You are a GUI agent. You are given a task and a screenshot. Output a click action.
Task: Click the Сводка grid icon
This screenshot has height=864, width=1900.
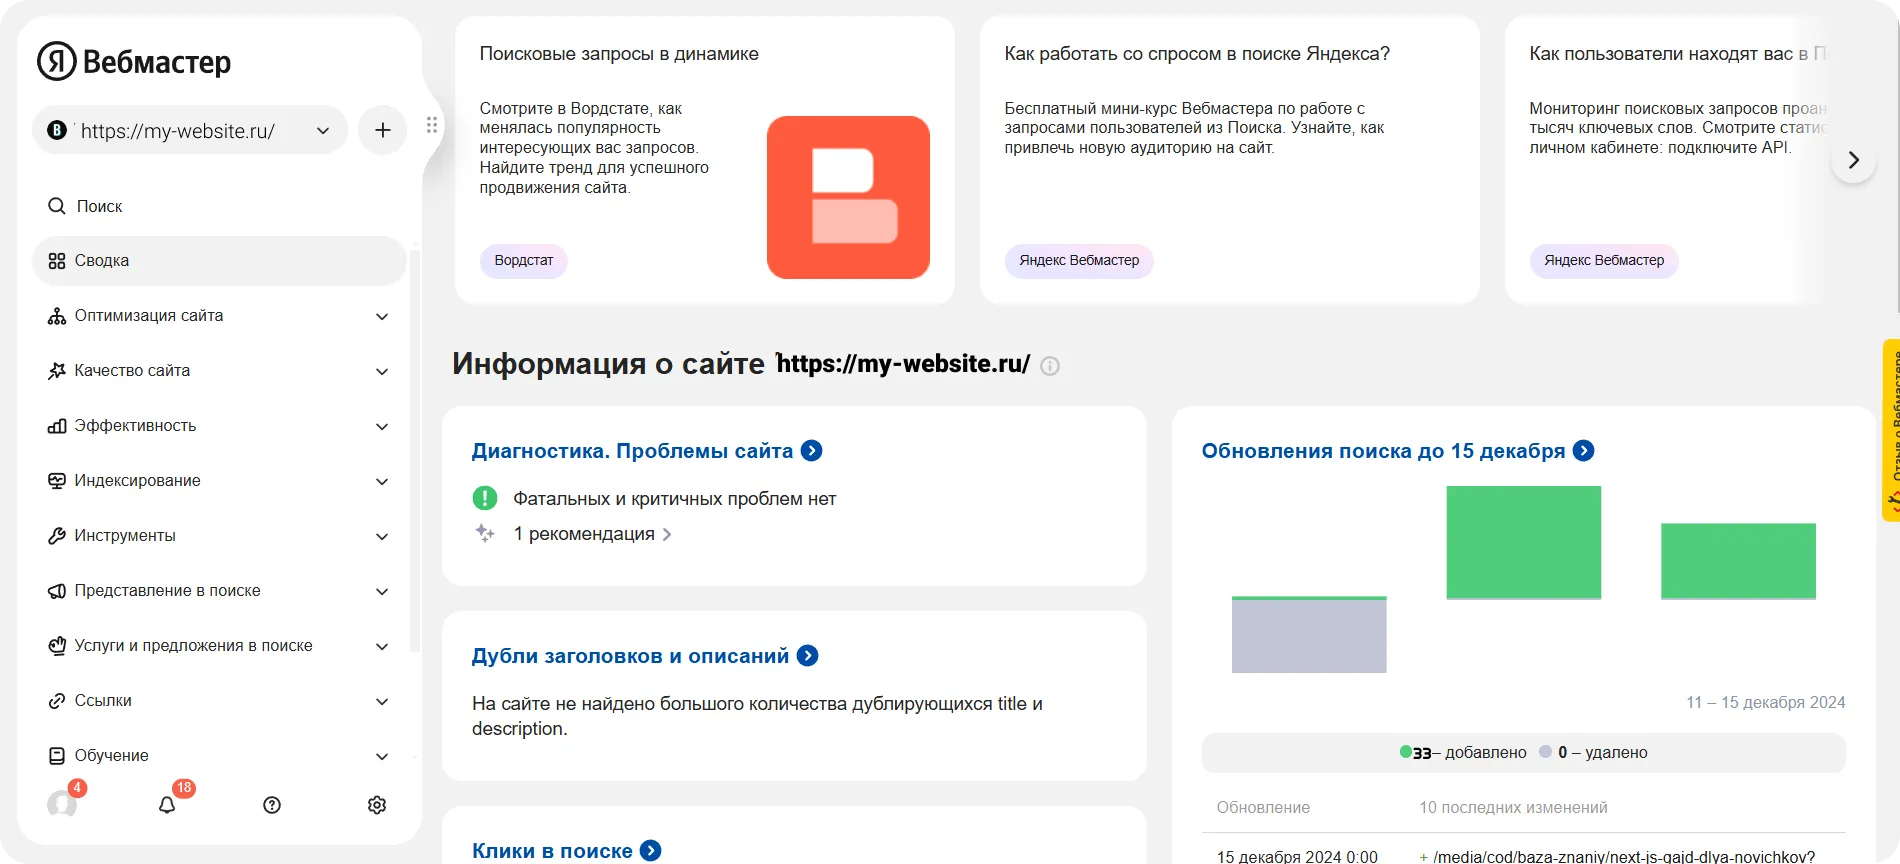57,261
